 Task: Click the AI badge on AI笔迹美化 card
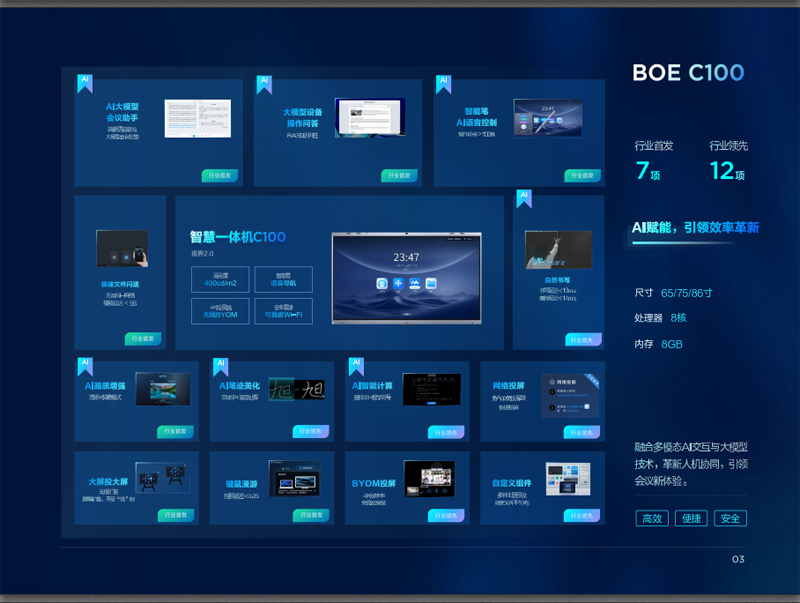[220, 367]
